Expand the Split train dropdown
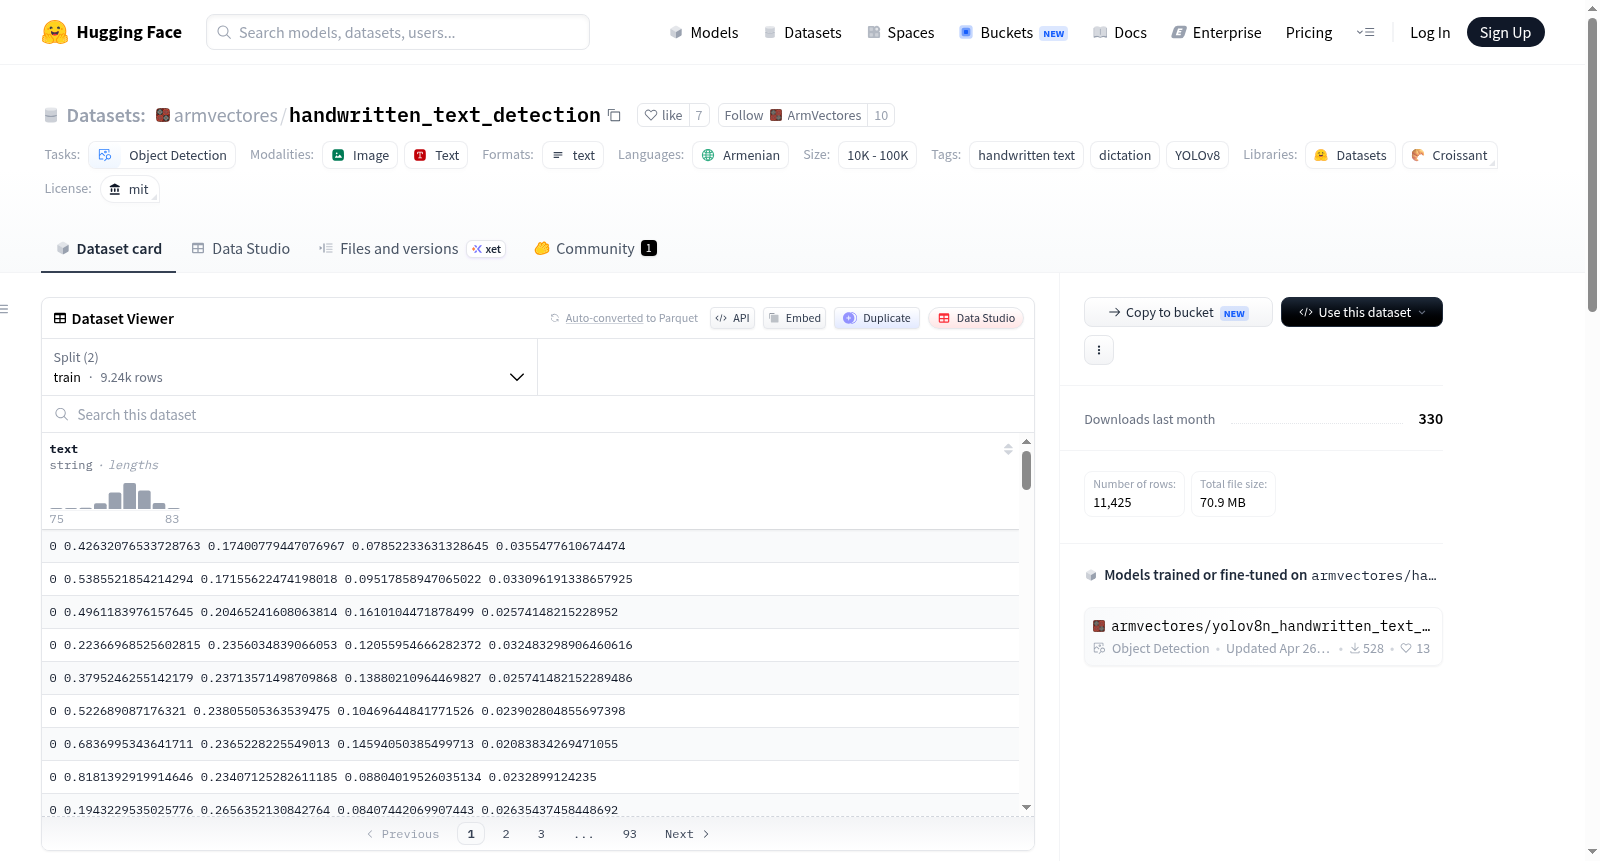1600x861 pixels. pyautogui.click(x=289, y=367)
